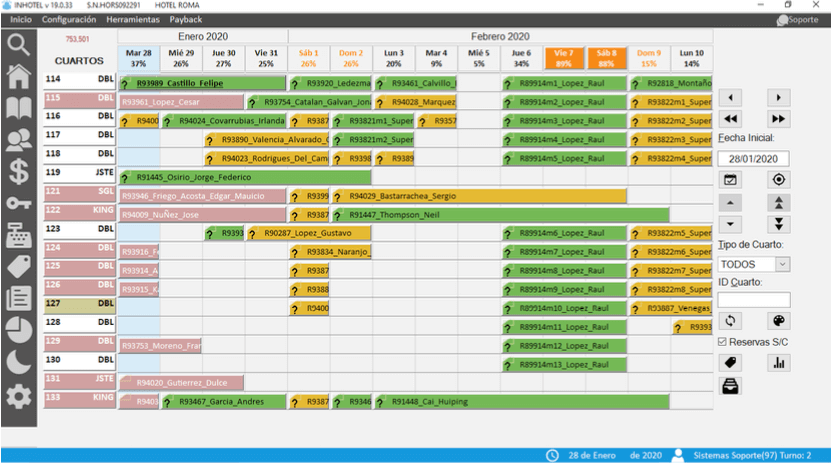Screen dimensions: 831x463
Task: Open the Configuración menu
Action: click(x=69, y=19)
